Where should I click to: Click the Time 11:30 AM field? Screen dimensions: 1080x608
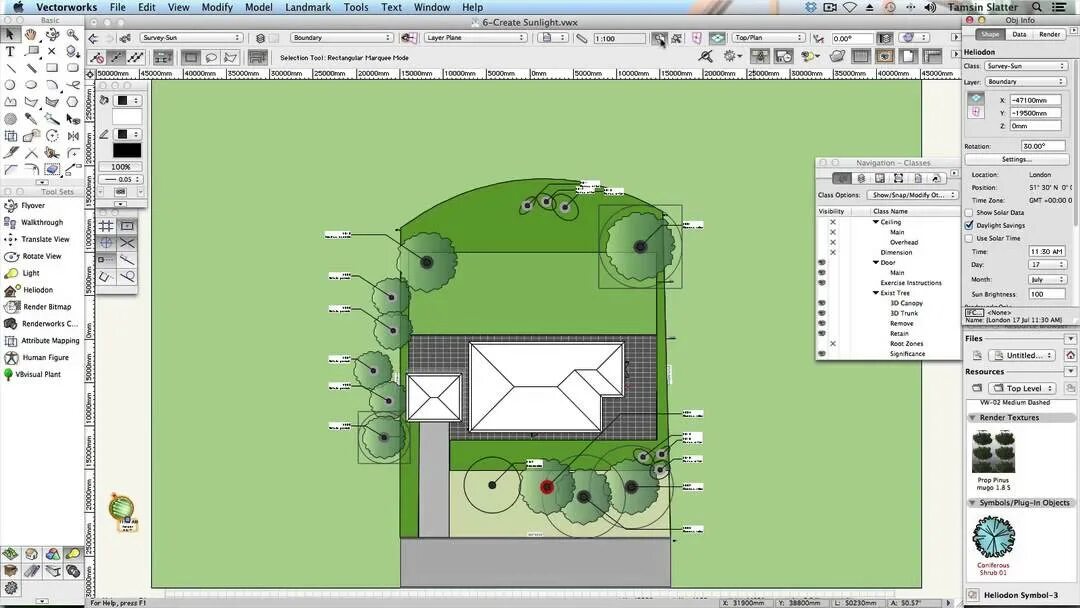tap(1047, 252)
